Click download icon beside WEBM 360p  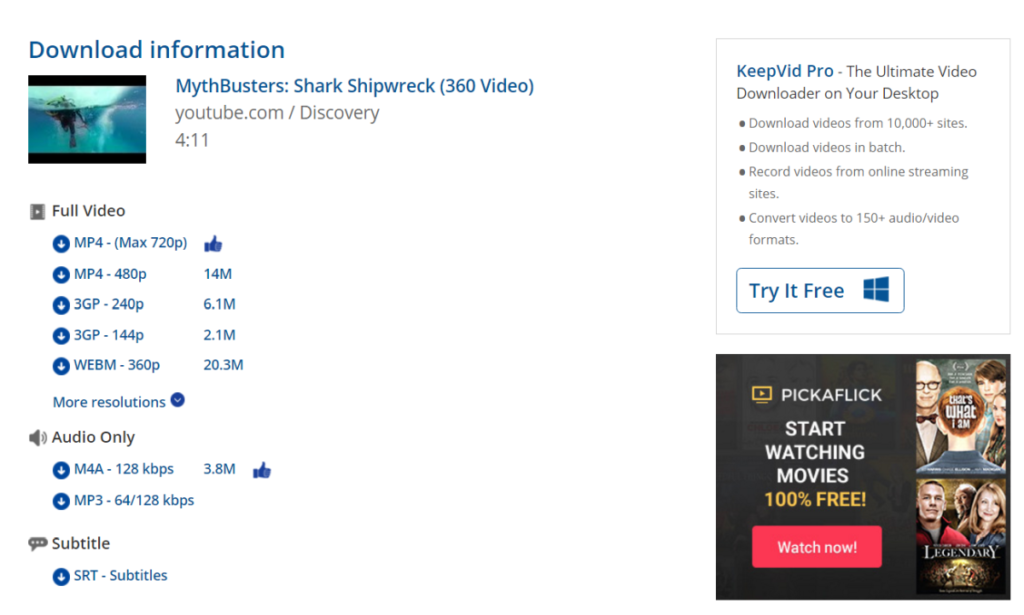click(62, 366)
